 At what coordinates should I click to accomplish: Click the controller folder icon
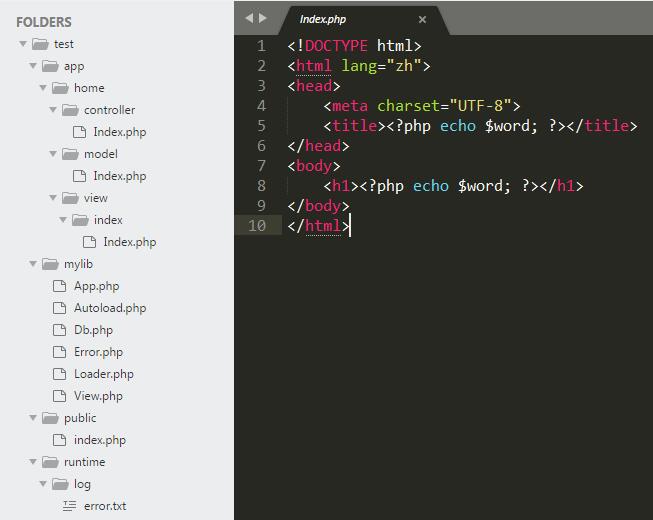70,110
